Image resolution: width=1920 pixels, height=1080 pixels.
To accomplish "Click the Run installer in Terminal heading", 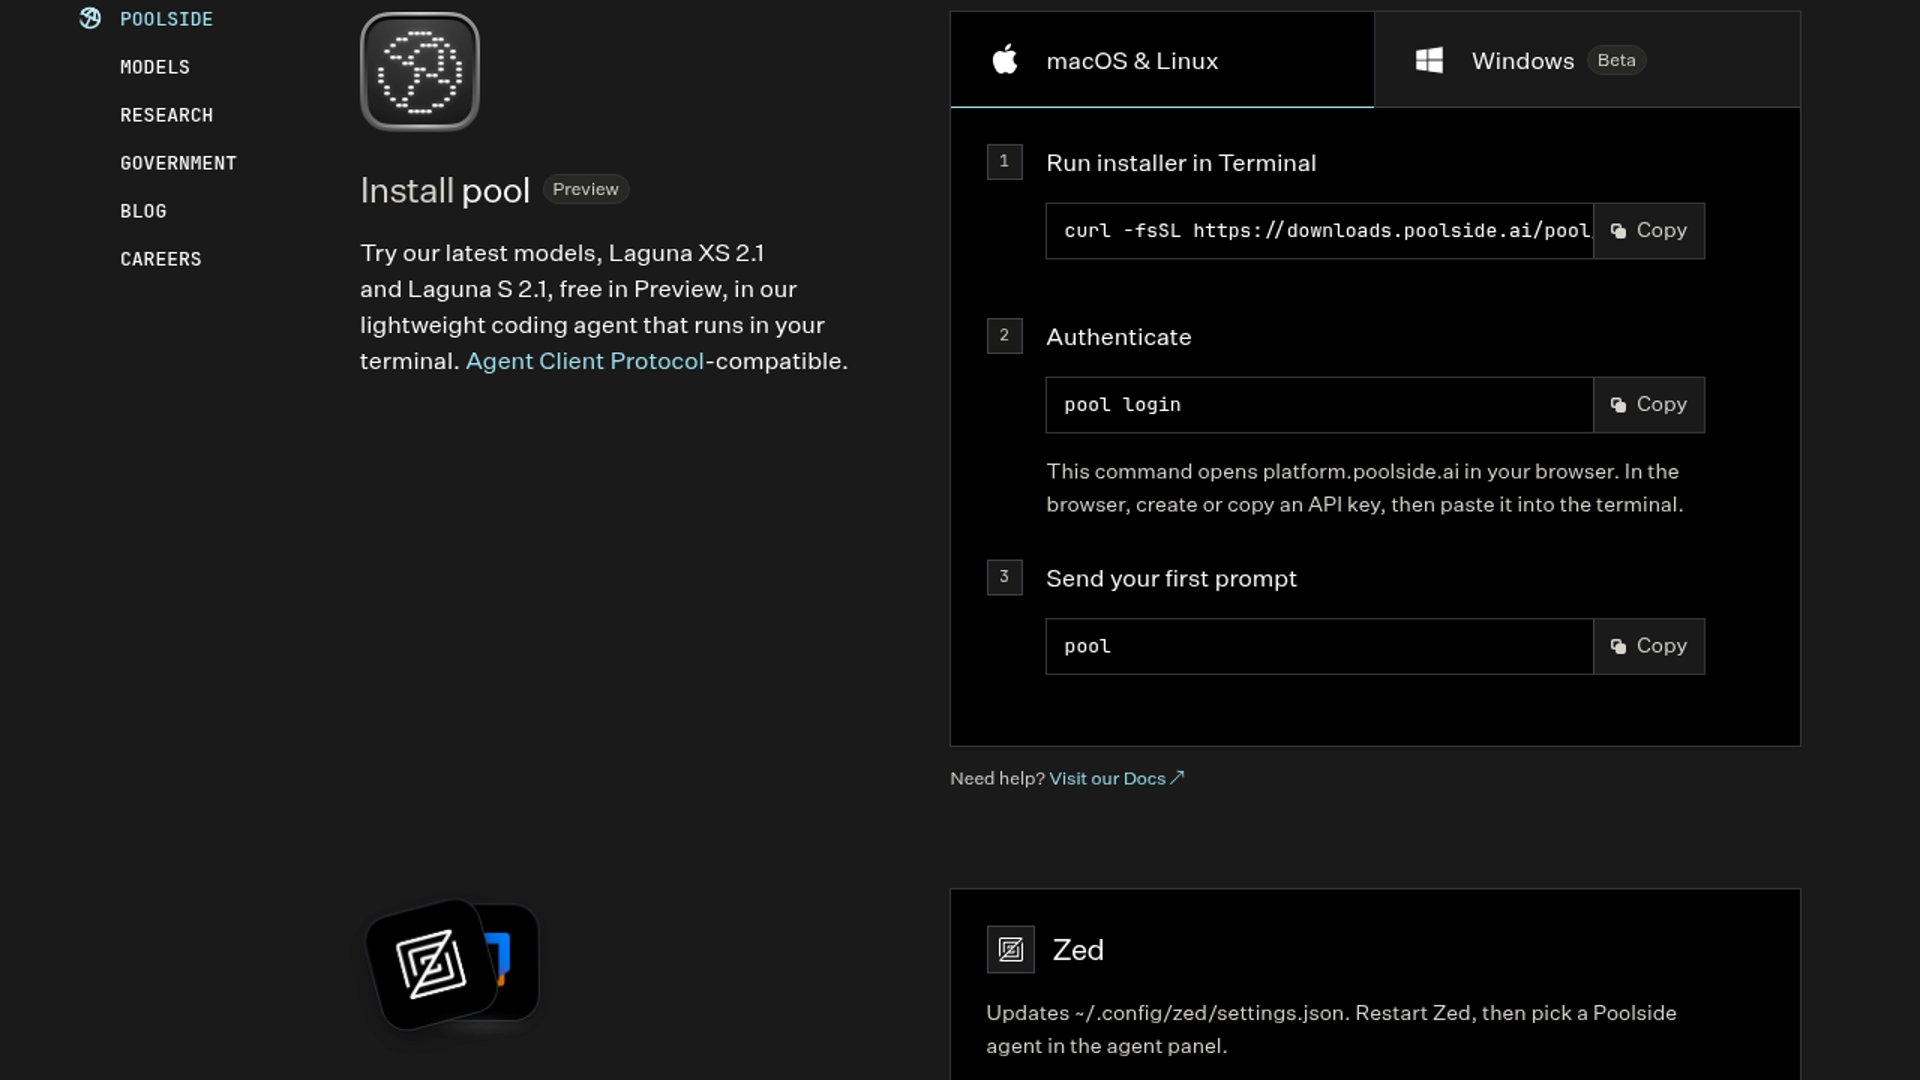I will tap(1181, 163).
